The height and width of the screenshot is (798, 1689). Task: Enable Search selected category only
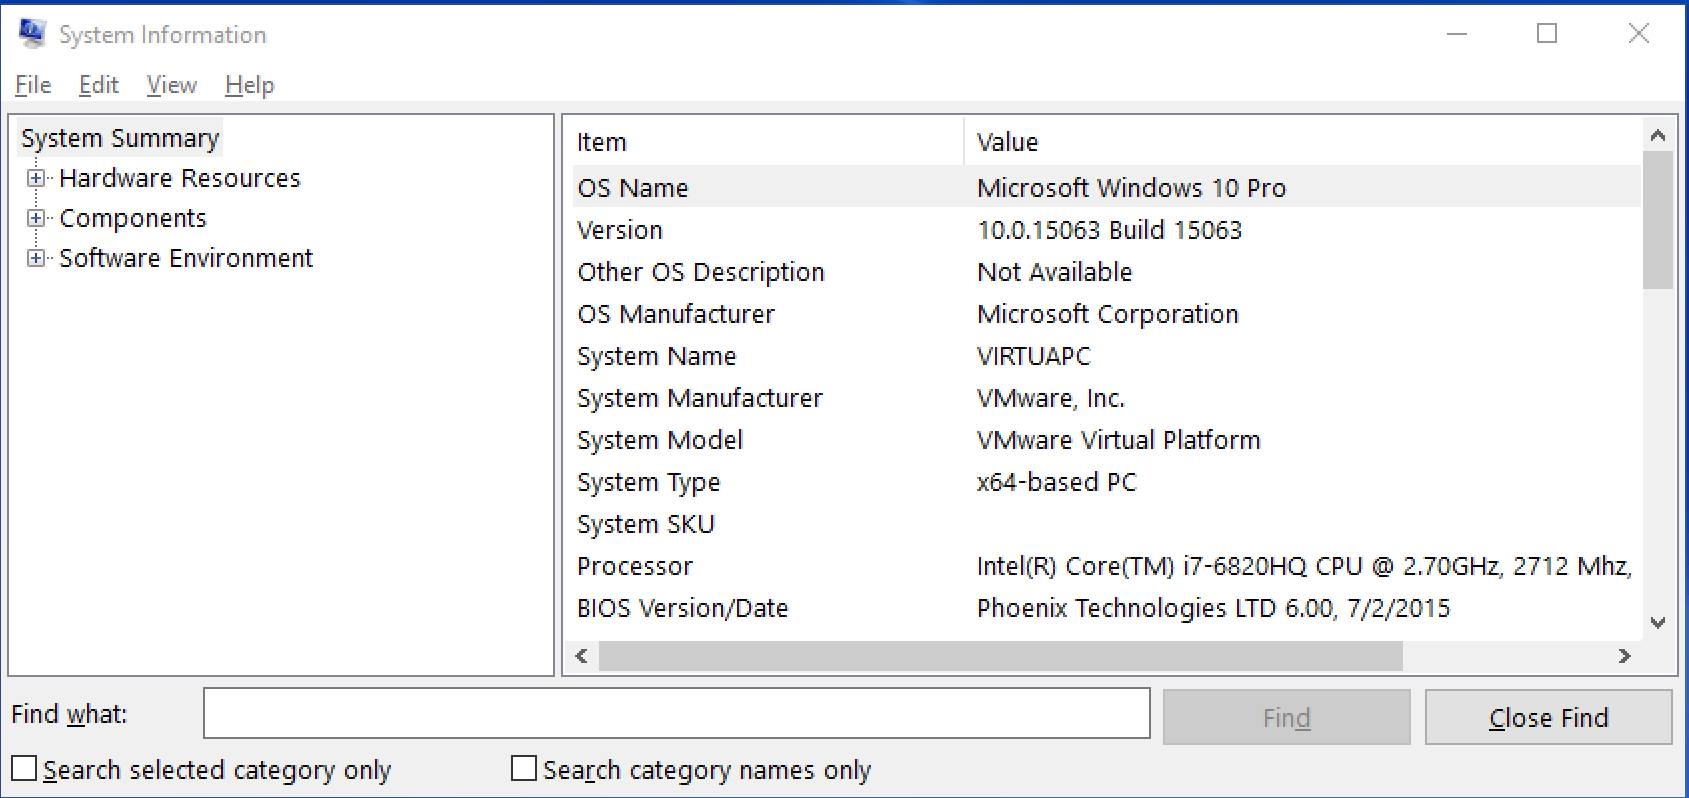point(25,769)
